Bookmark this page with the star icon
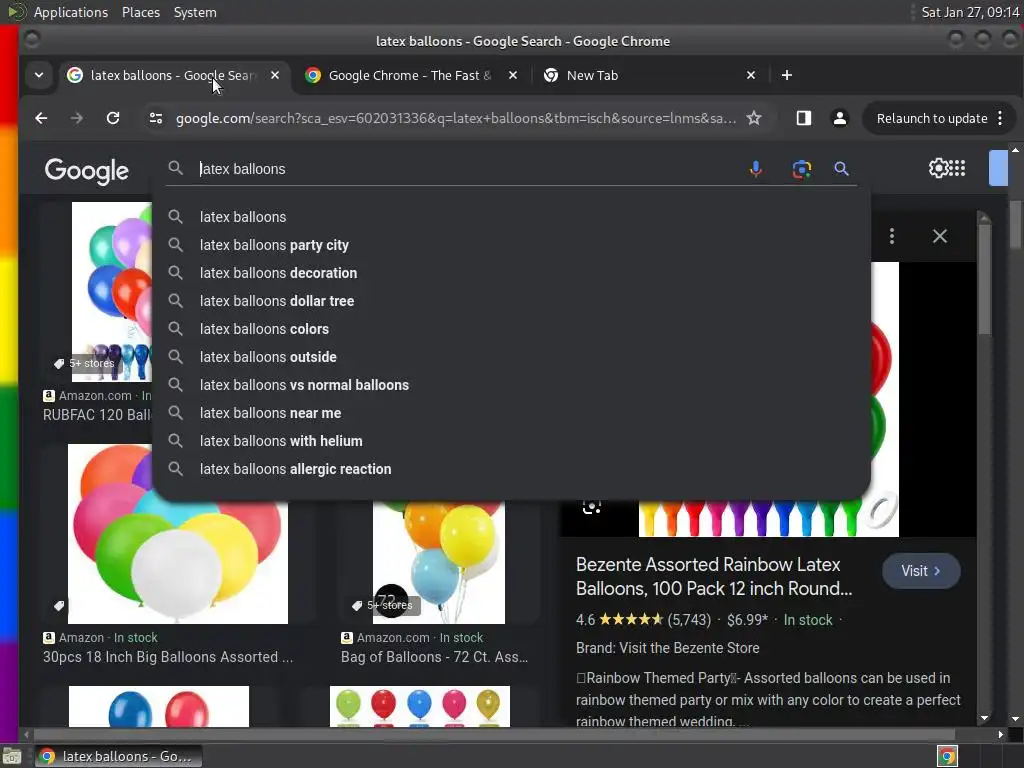This screenshot has height=768, width=1024. coord(754,118)
